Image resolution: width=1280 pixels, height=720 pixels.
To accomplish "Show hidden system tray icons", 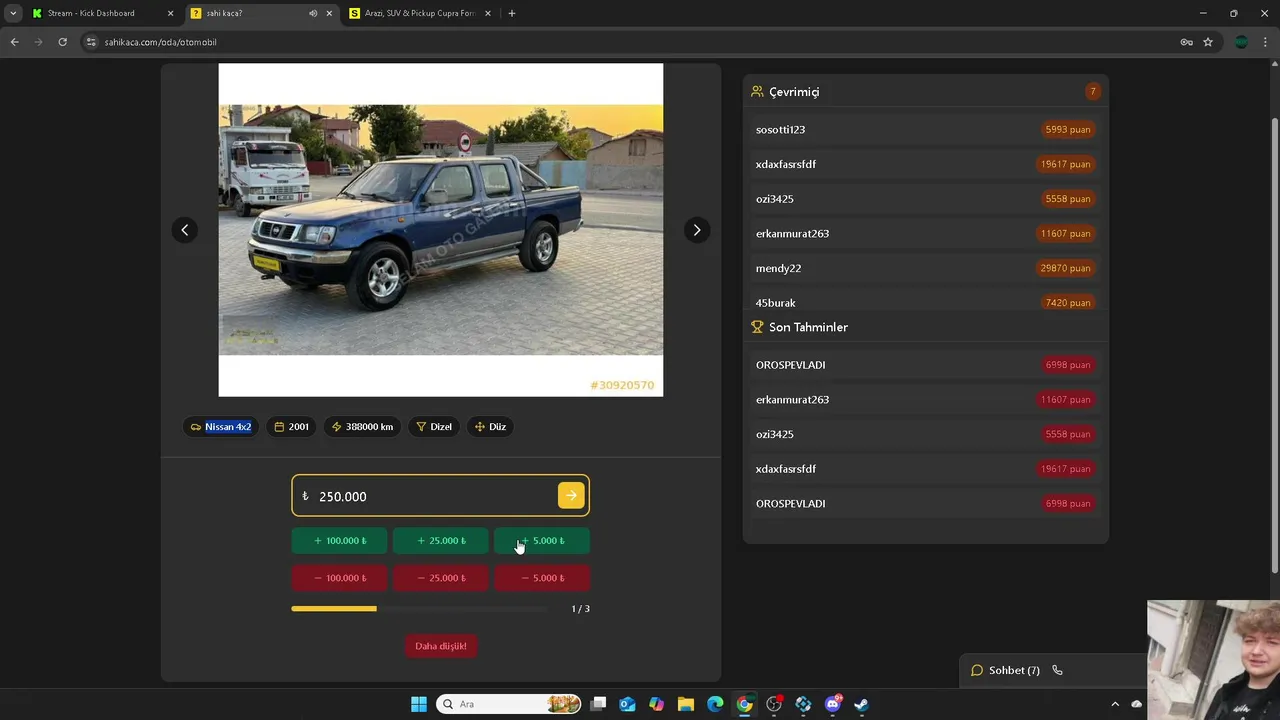I will [x=1115, y=704].
